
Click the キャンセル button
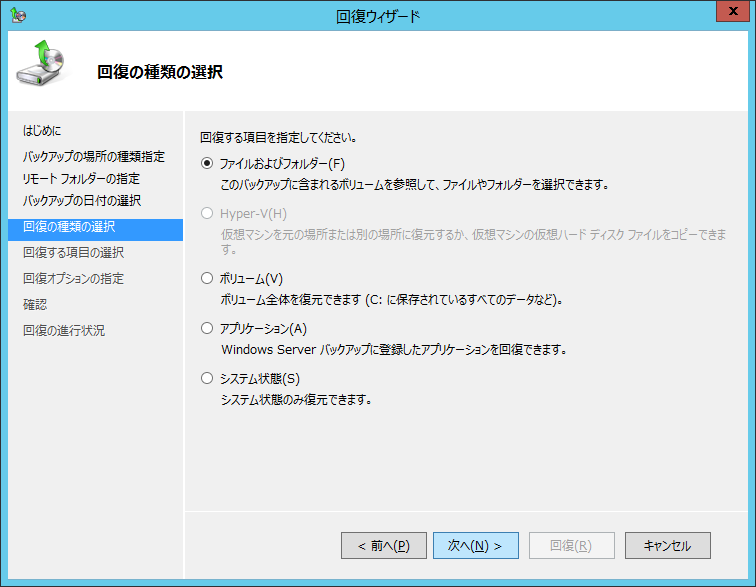(x=667, y=545)
